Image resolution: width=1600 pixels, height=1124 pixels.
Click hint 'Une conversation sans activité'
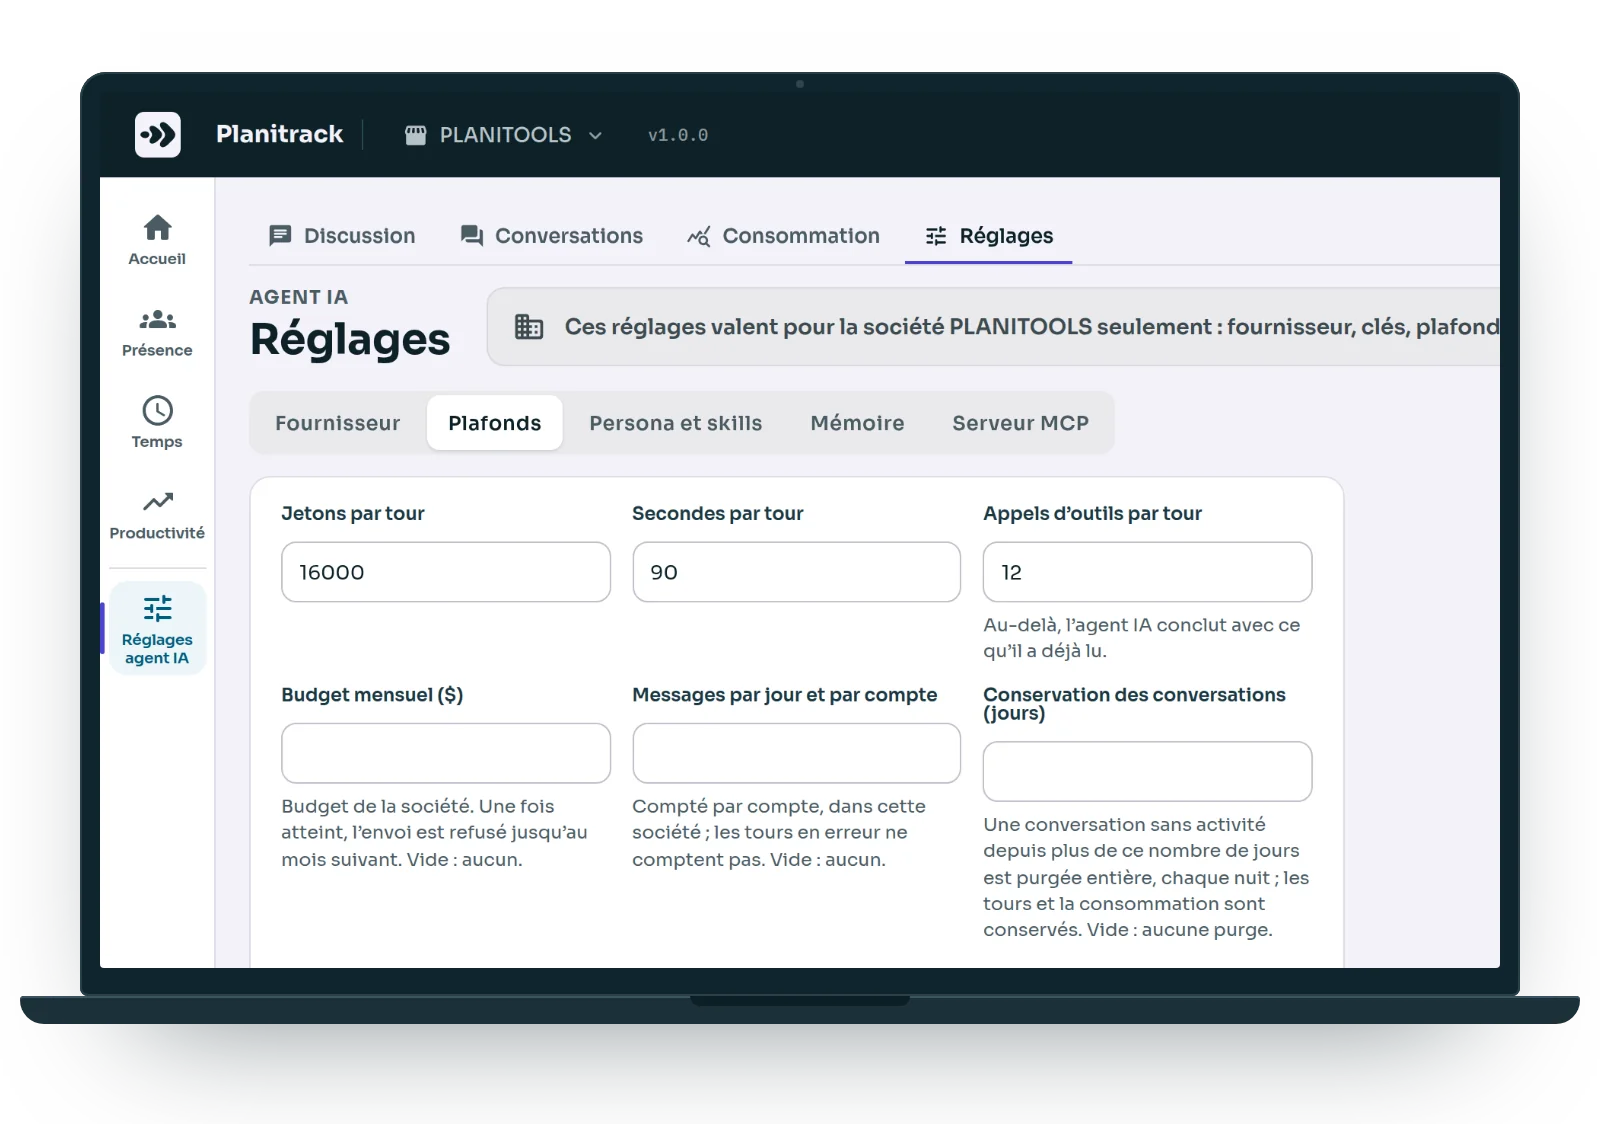pyautogui.click(x=1146, y=877)
